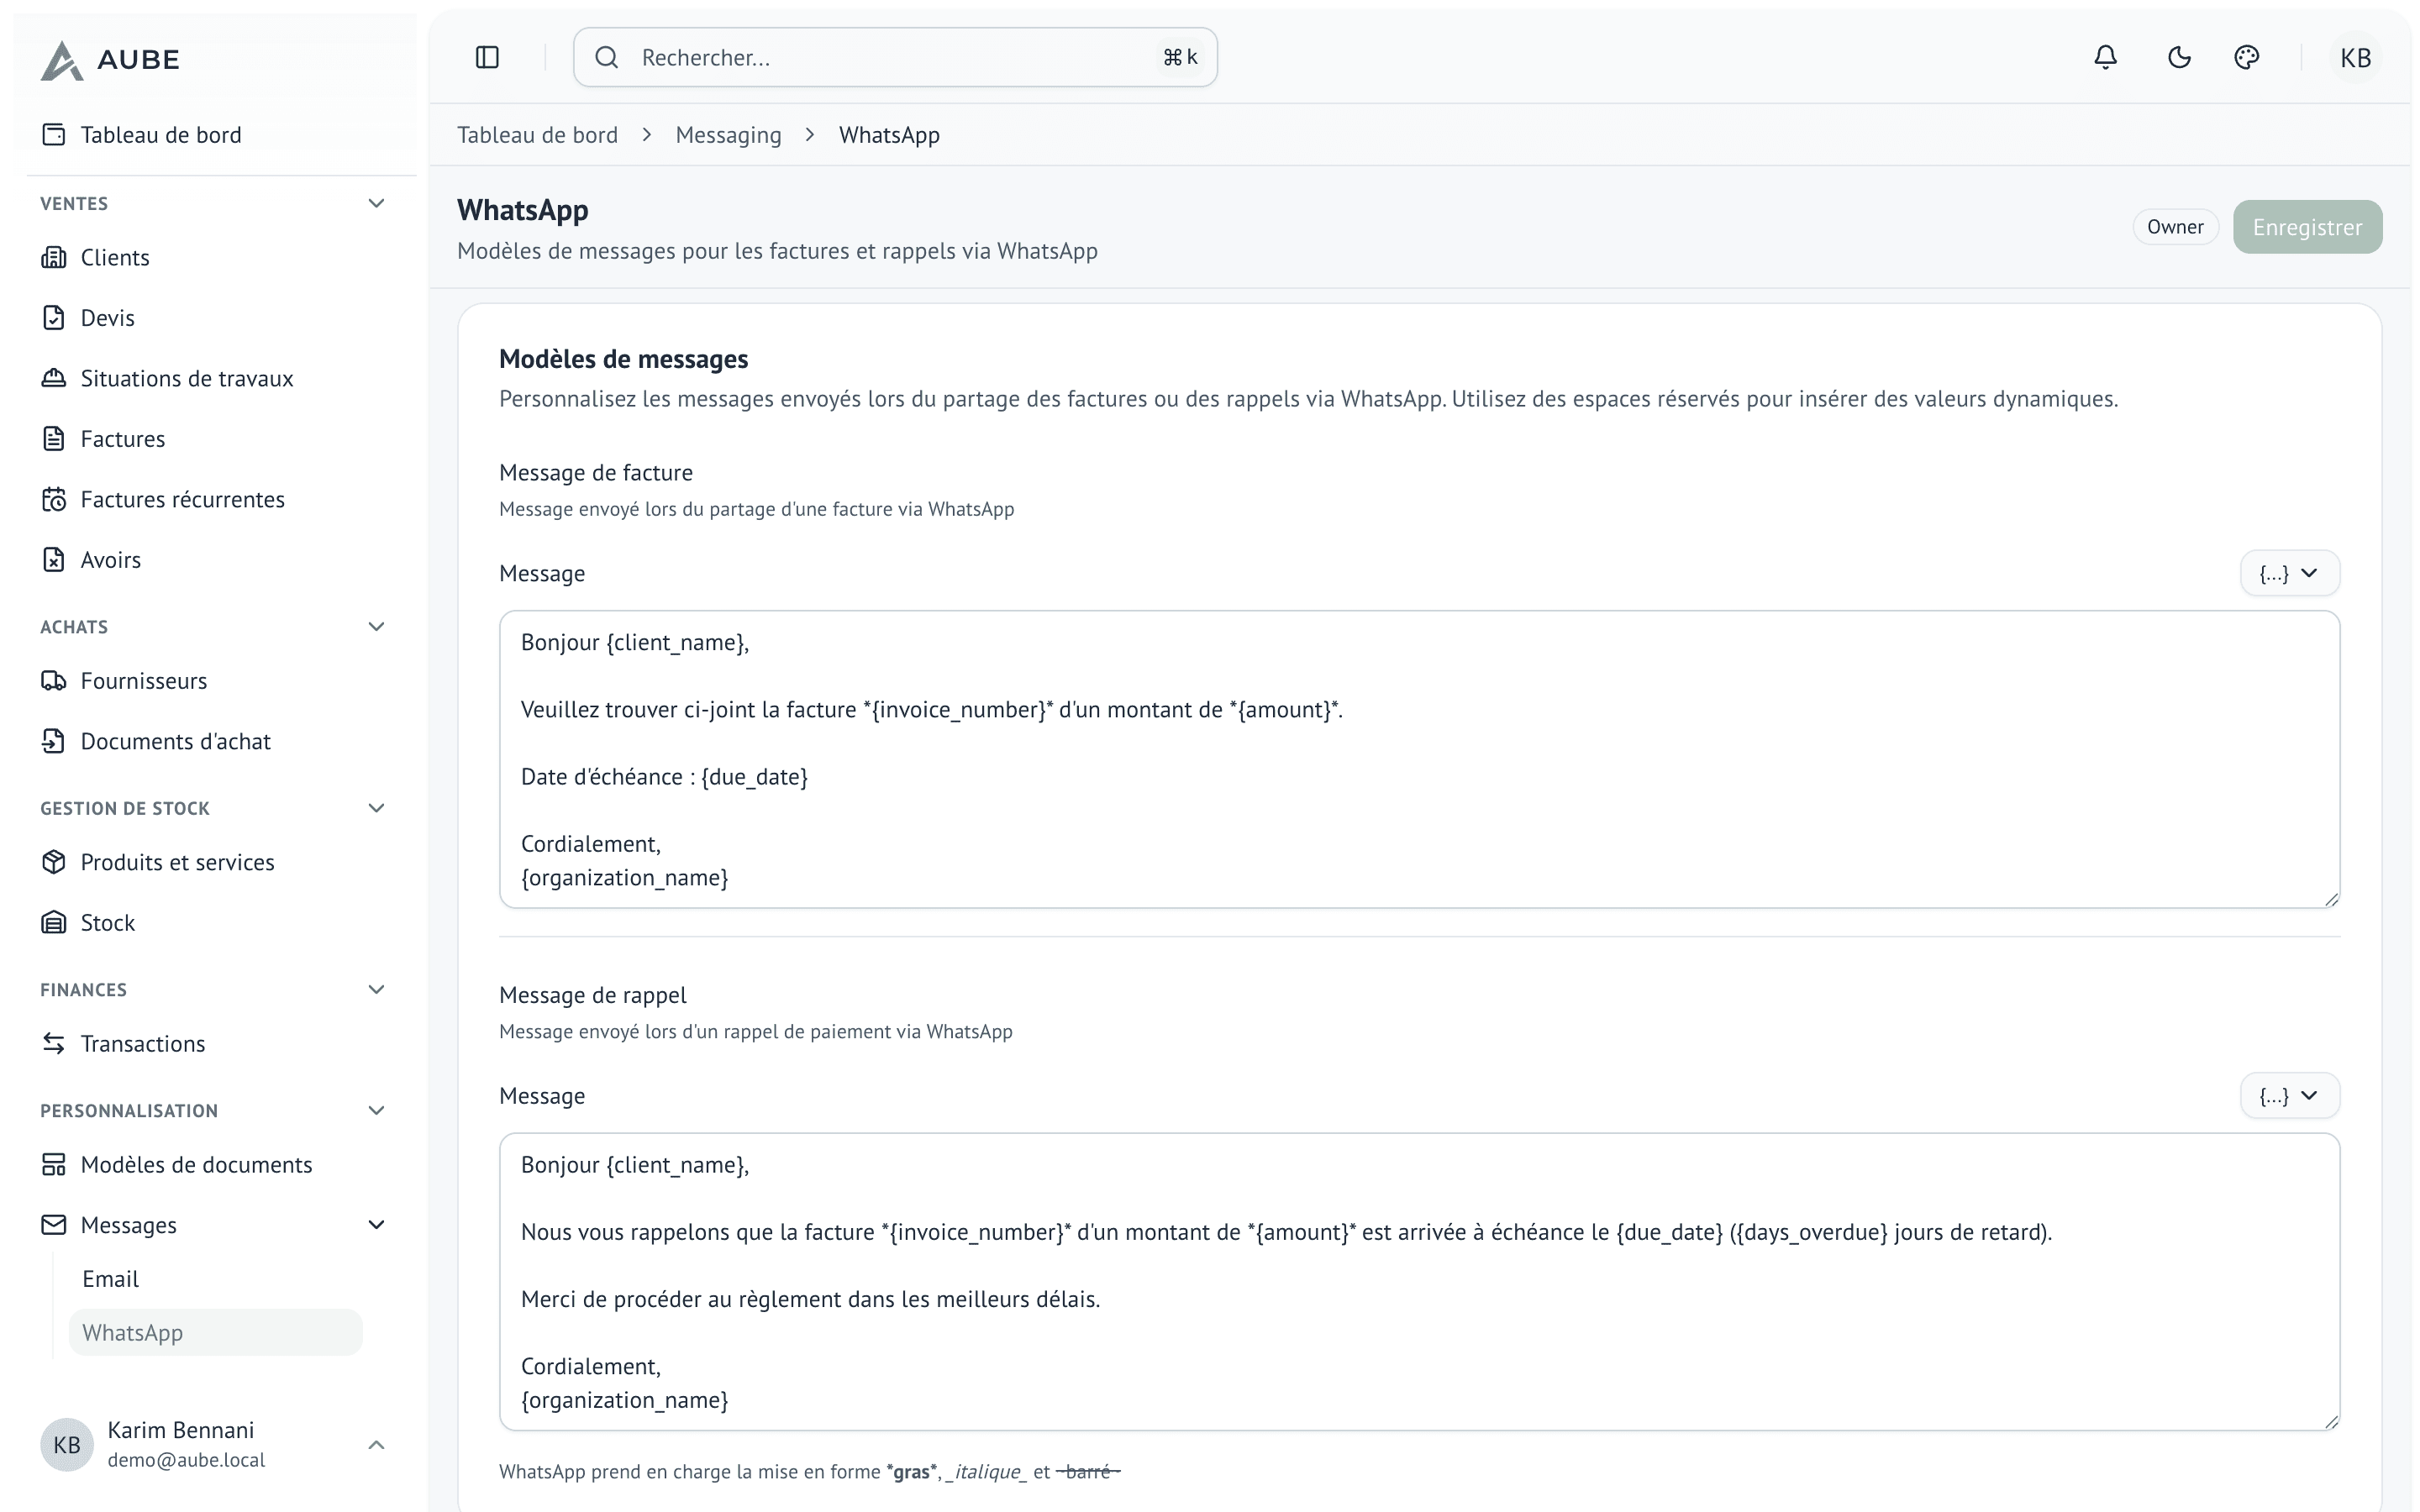Click the Devis document icon
The image size is (2420, 1512).
54,318
